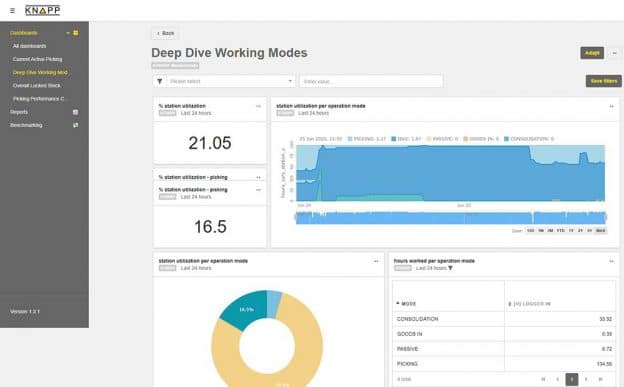624x387 pixels.
Task: Sort table by LOGGED IN column
Action: click(x=530, y=304)
